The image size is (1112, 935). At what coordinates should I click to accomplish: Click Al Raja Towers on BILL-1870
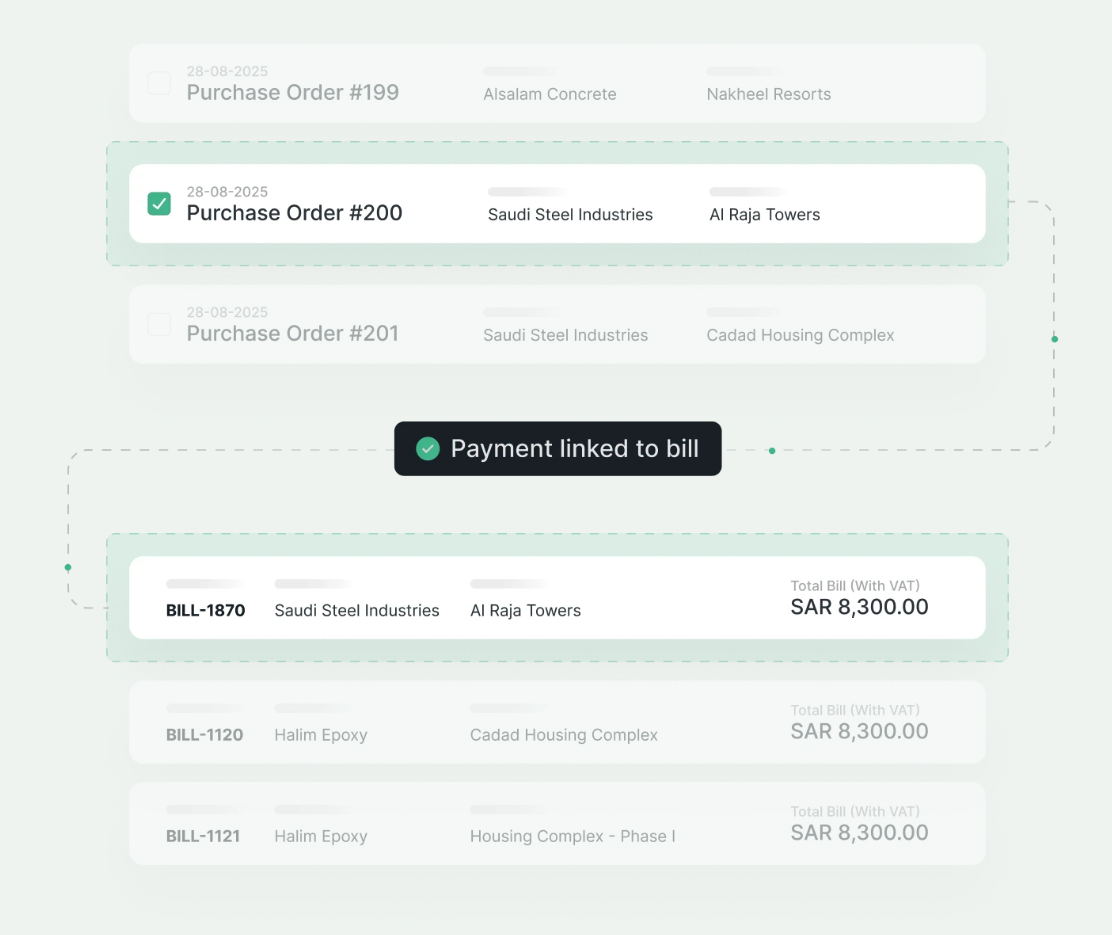(525, 610)
